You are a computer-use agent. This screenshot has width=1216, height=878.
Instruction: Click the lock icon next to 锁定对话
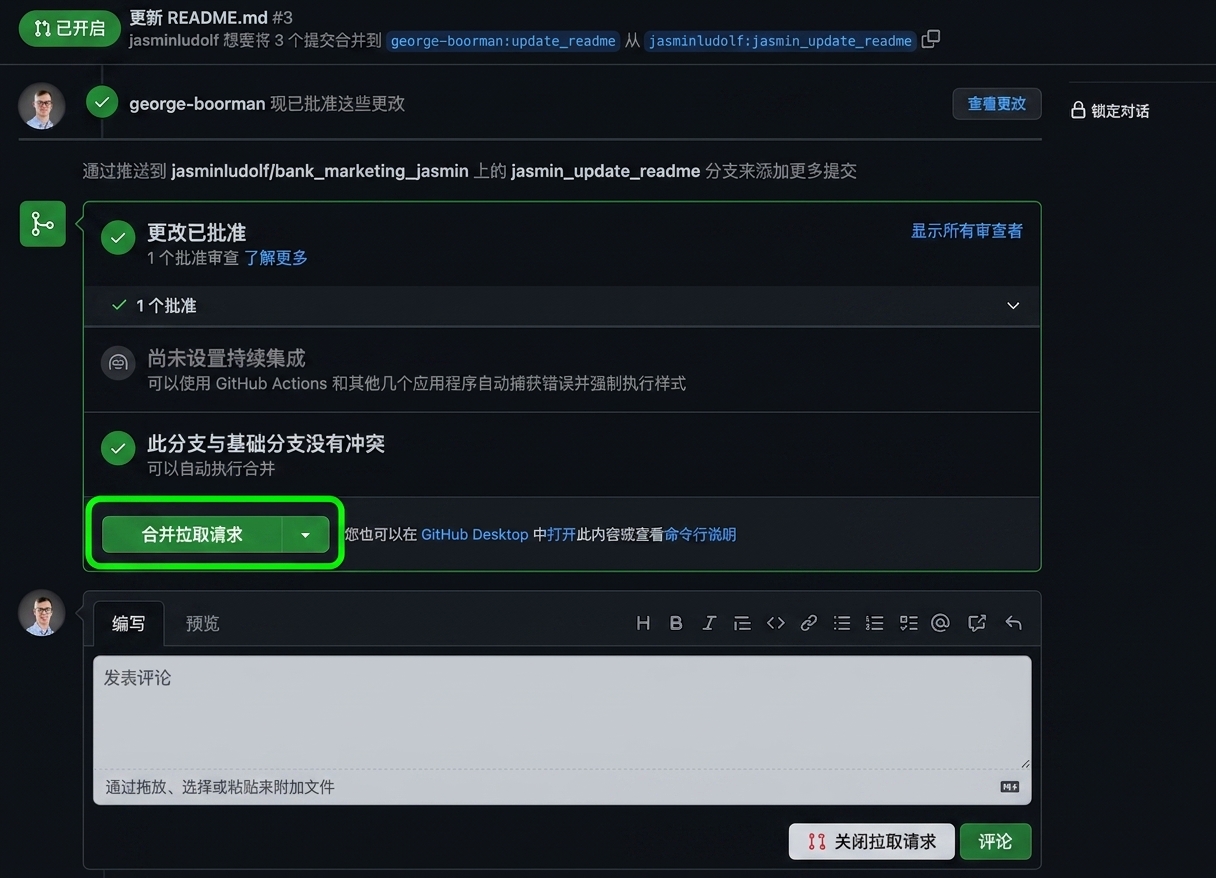pos(1078,110)
